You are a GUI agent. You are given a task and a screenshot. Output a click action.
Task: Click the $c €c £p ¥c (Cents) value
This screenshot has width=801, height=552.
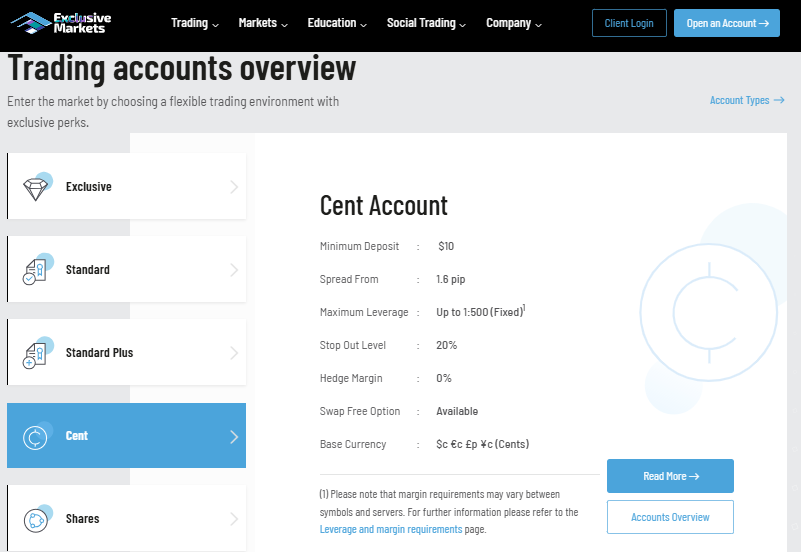tap(483, 444)
